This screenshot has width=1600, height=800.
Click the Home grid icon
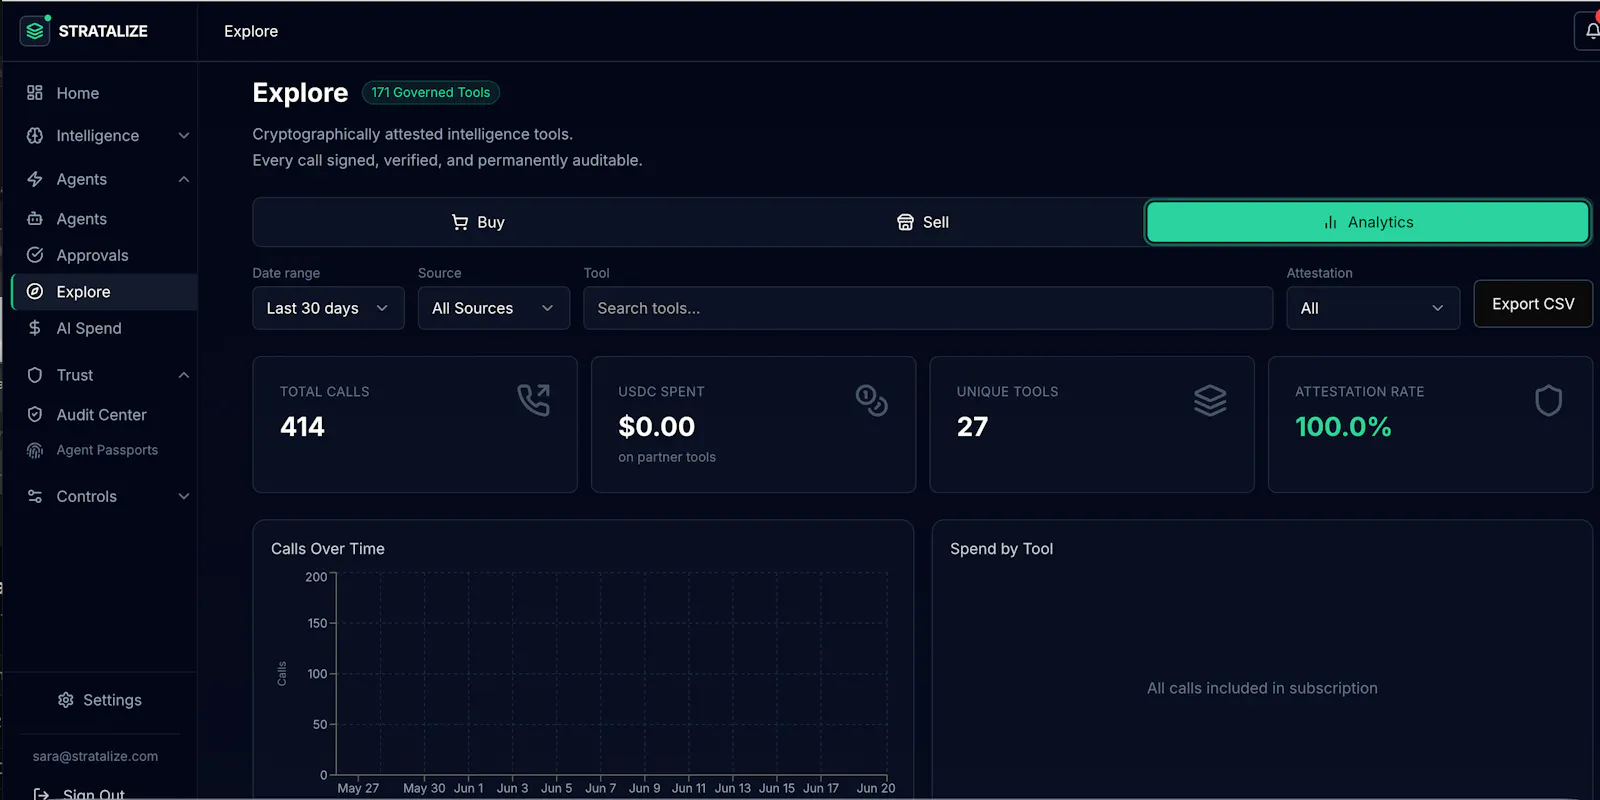point(35,93)
